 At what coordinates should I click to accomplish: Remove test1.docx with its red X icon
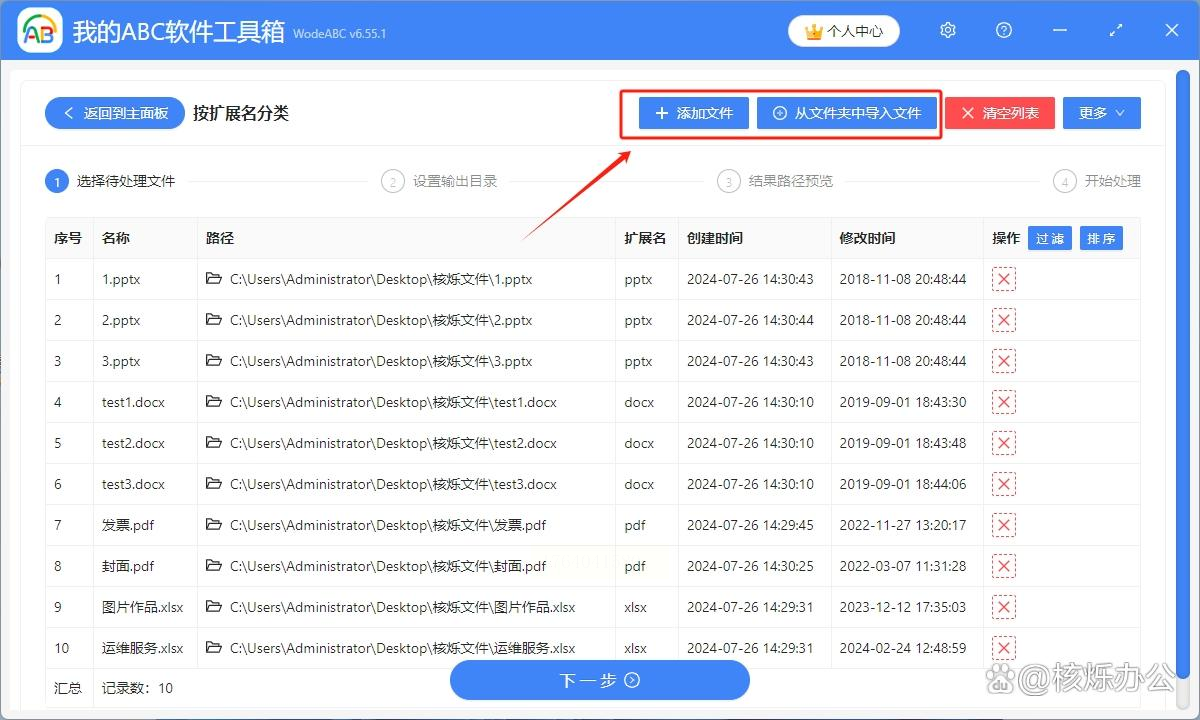pyautogui.click(x=1004, y=402)
